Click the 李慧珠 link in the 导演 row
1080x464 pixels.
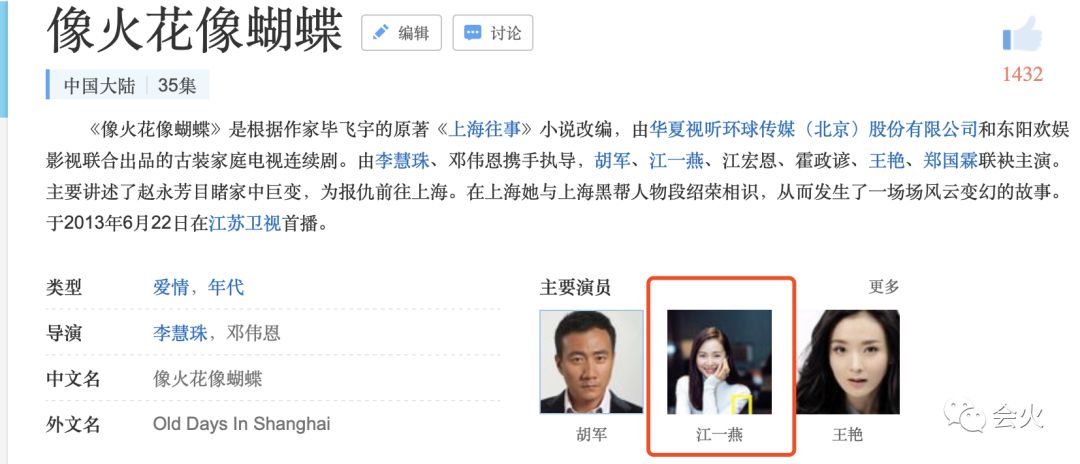pos(180,334)
